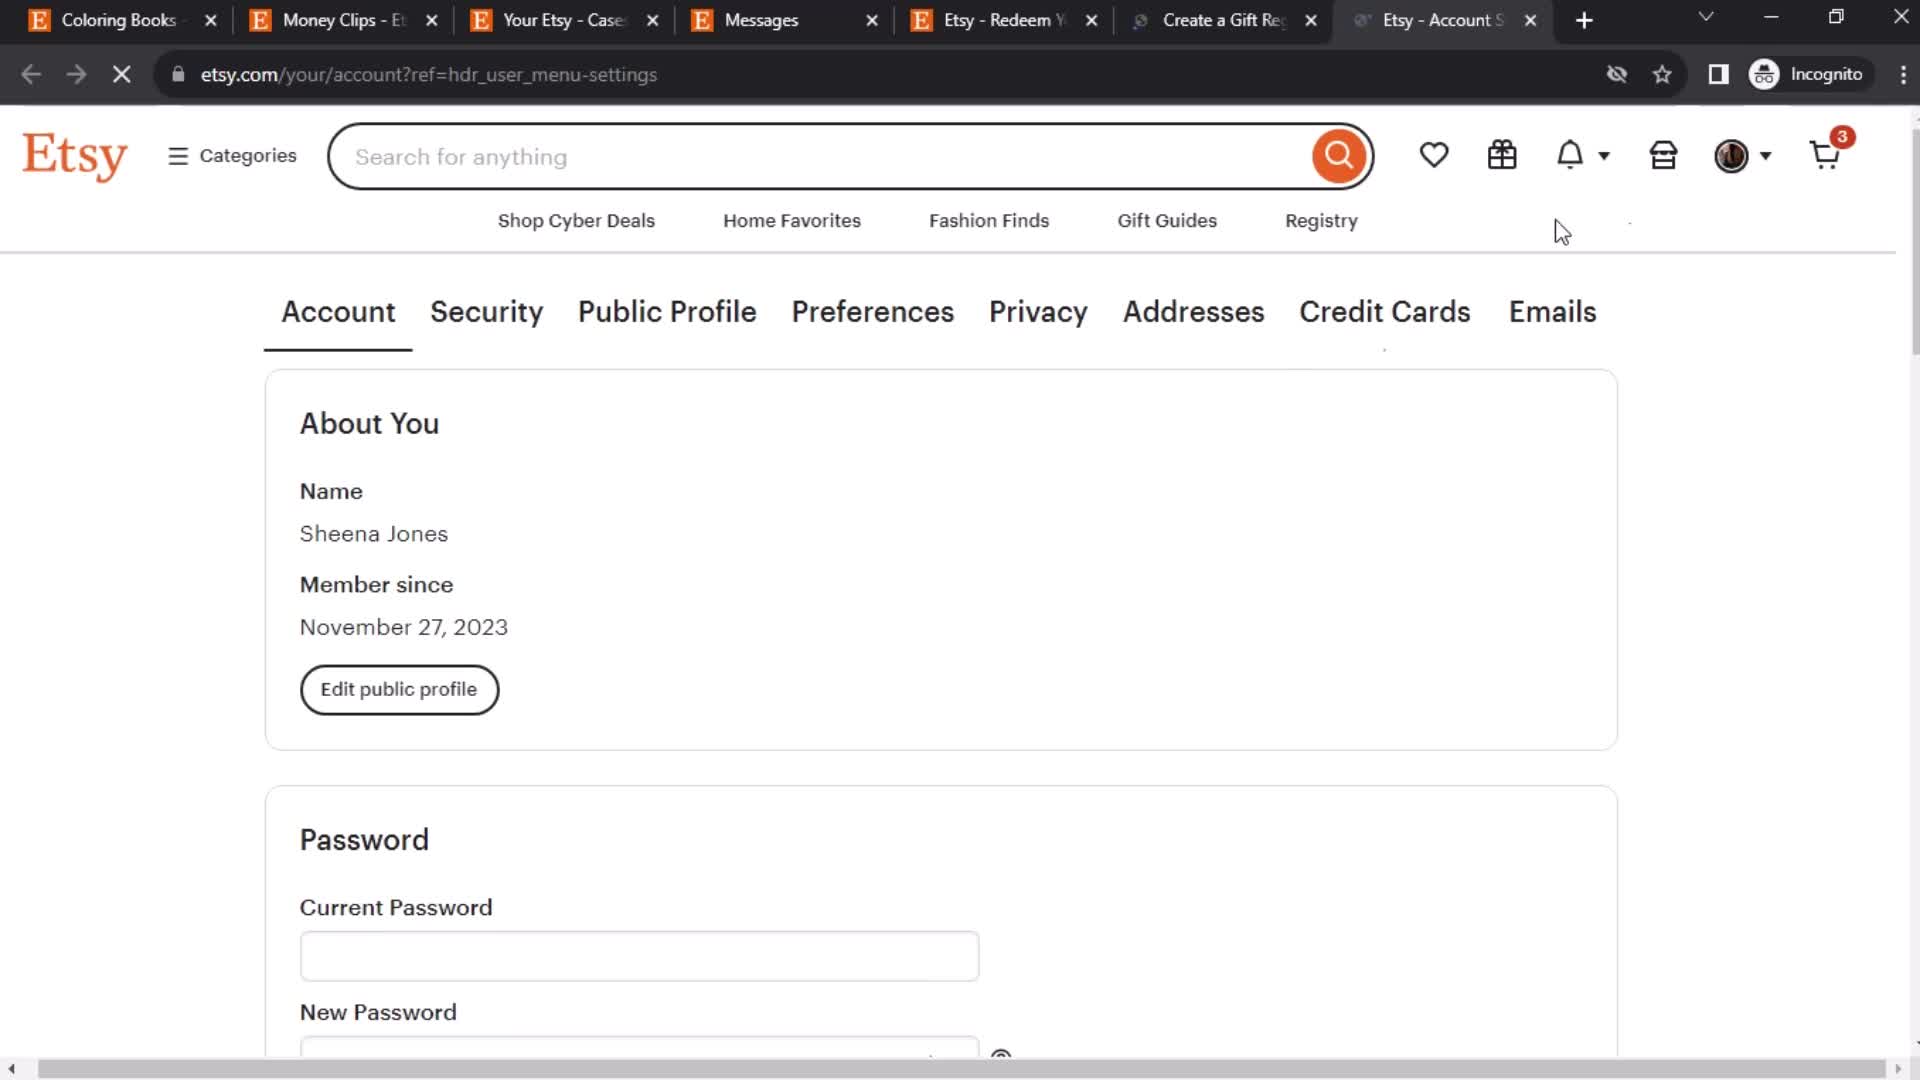Viewport: 1920px width, 1080px height.
Task: Click the seller protection shield icon
Action: 1664,156
